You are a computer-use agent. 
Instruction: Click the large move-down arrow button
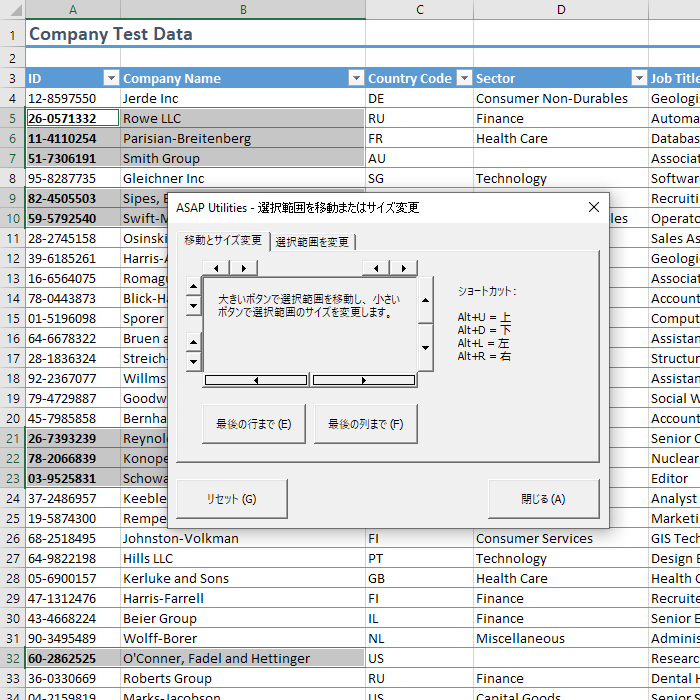pos(425,348)
